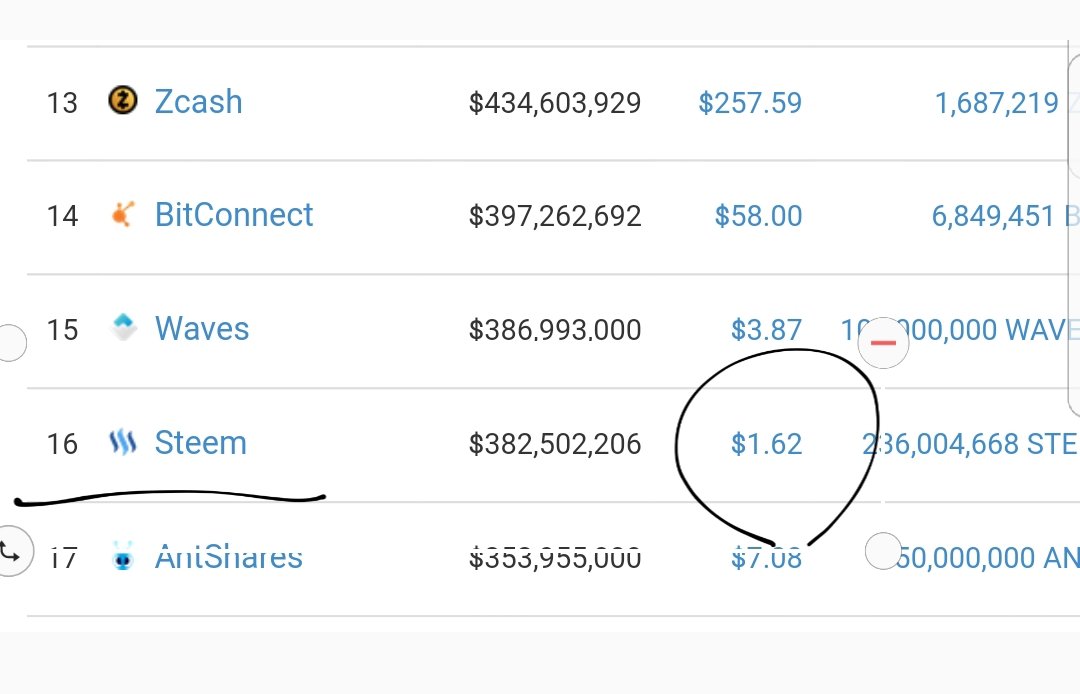This screenshot has height=694, width=1080.
Task: Open the AntShares coin page link
Action: pos(229,556)
